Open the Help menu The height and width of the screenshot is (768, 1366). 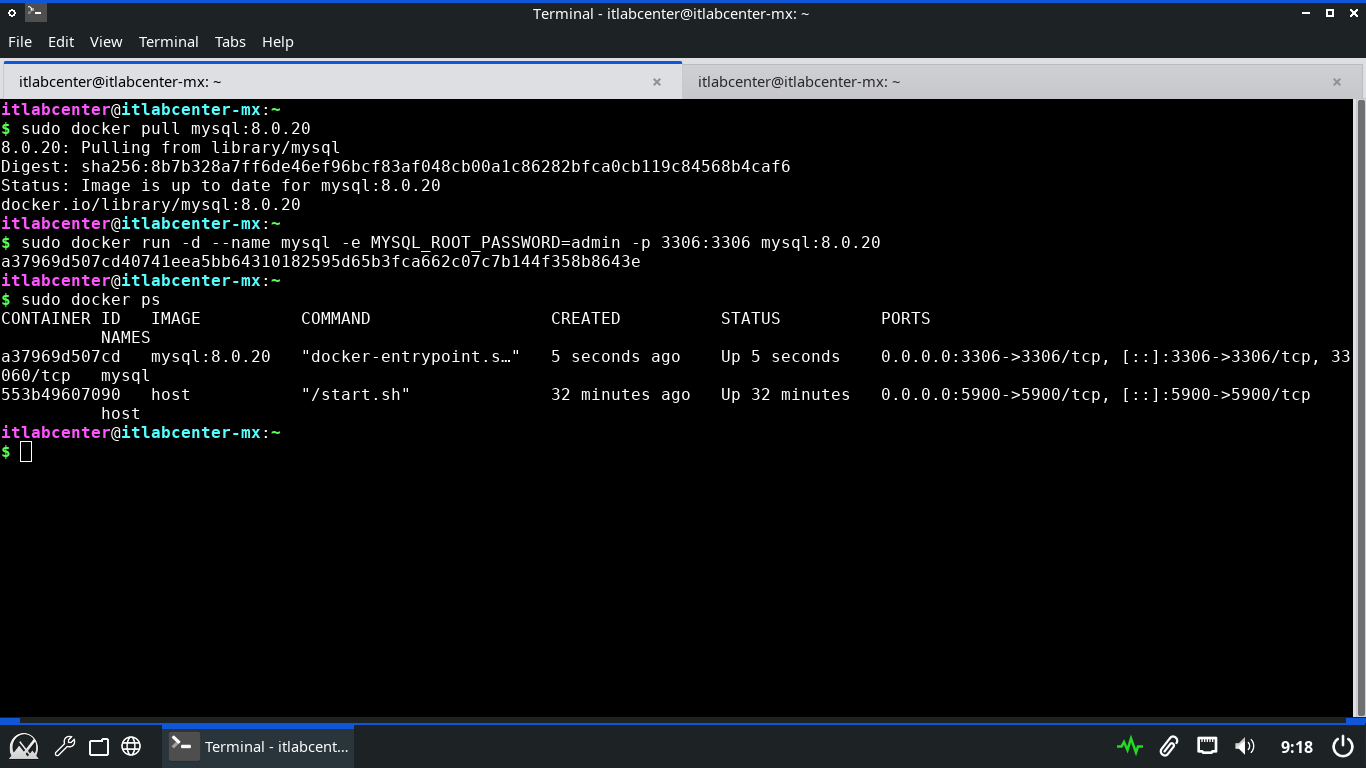(278, 42)
